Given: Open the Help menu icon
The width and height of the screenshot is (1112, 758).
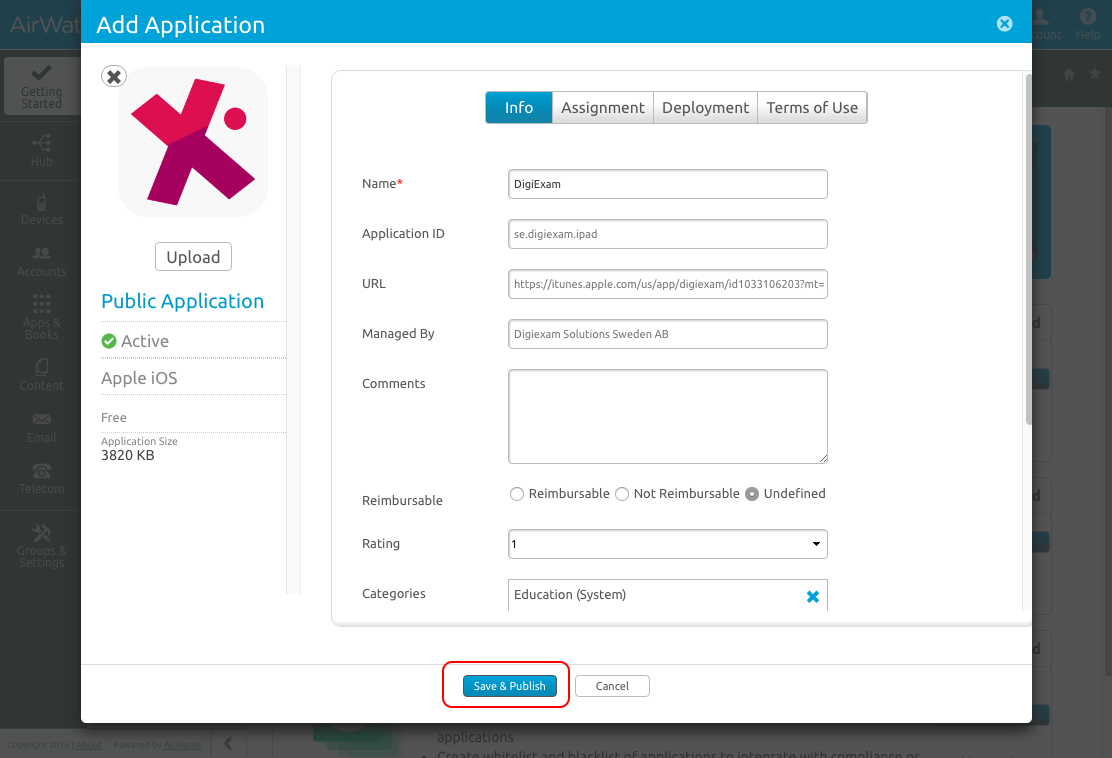Looking at the screenshot, I should pos(1087,24).
